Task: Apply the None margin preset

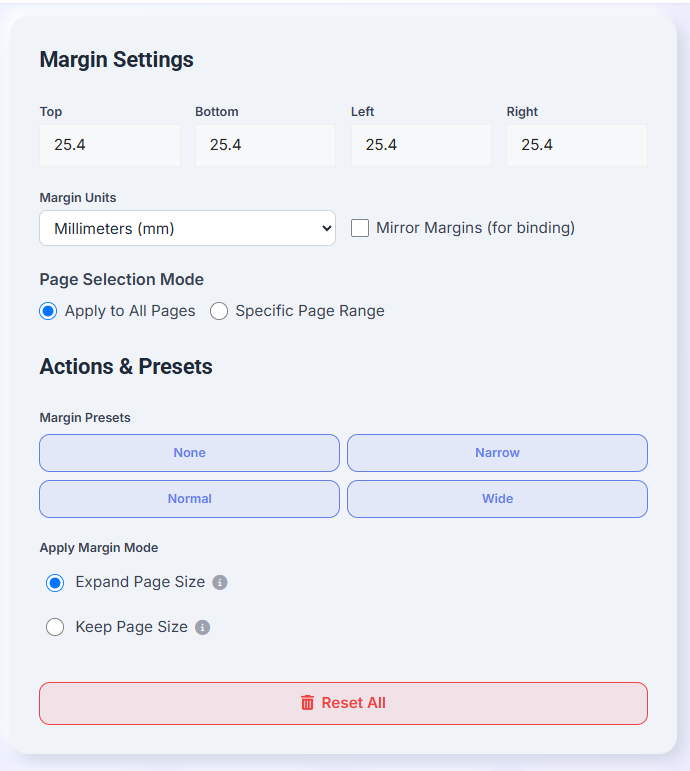Action: click(x=189, y=453)
